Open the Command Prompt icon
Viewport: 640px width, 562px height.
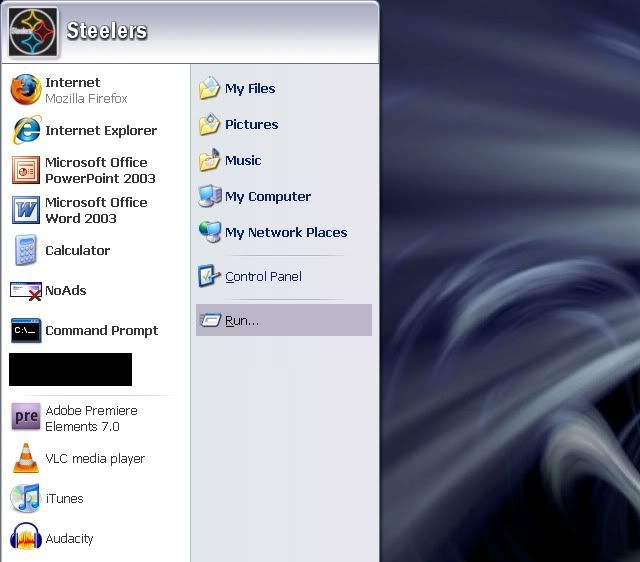(26, 330)
